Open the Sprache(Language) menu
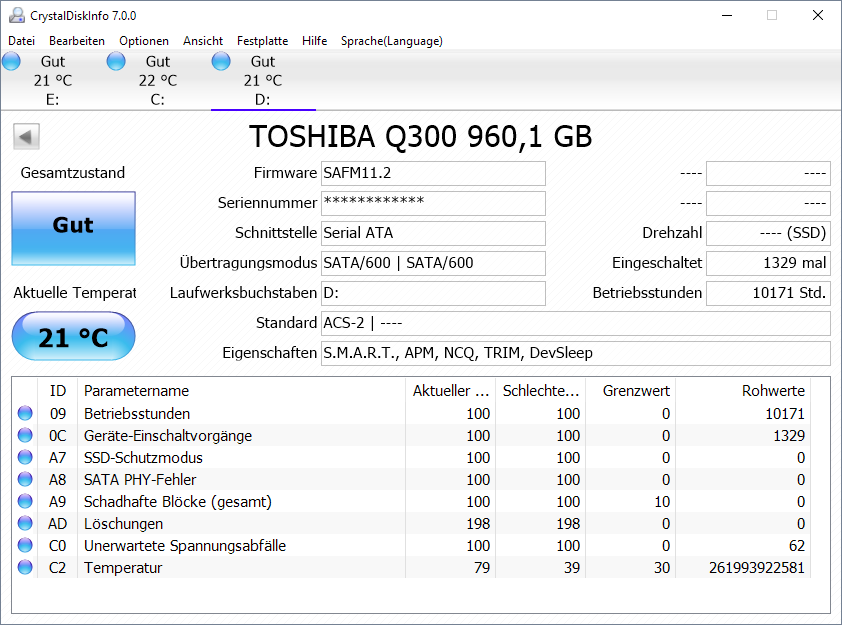This screenshot has height=625, width=842. coord(392,41)
